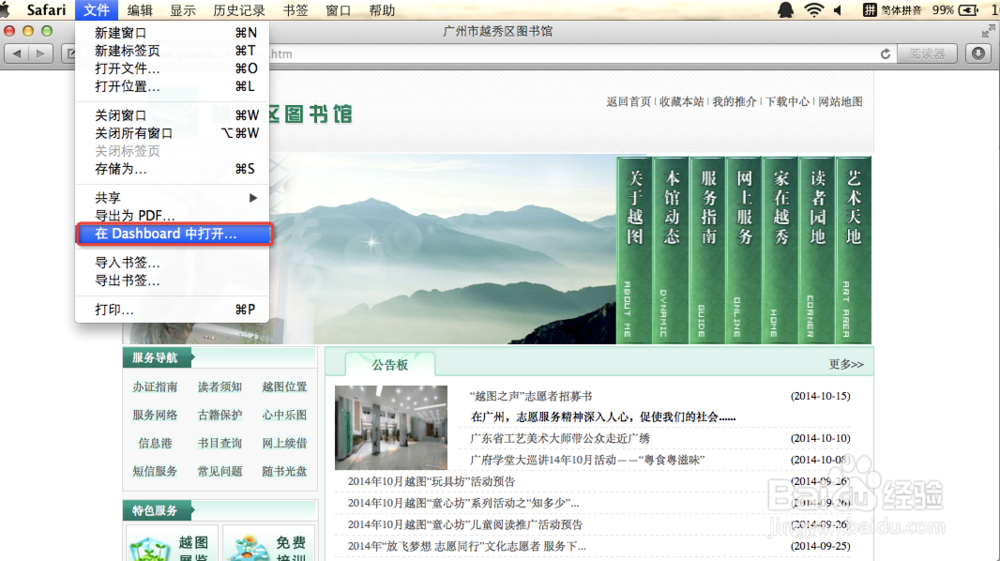Open the 网站地图 link
Image resolution: width=1000 pixels, height=561 pixels.
(x=840, y=101)
